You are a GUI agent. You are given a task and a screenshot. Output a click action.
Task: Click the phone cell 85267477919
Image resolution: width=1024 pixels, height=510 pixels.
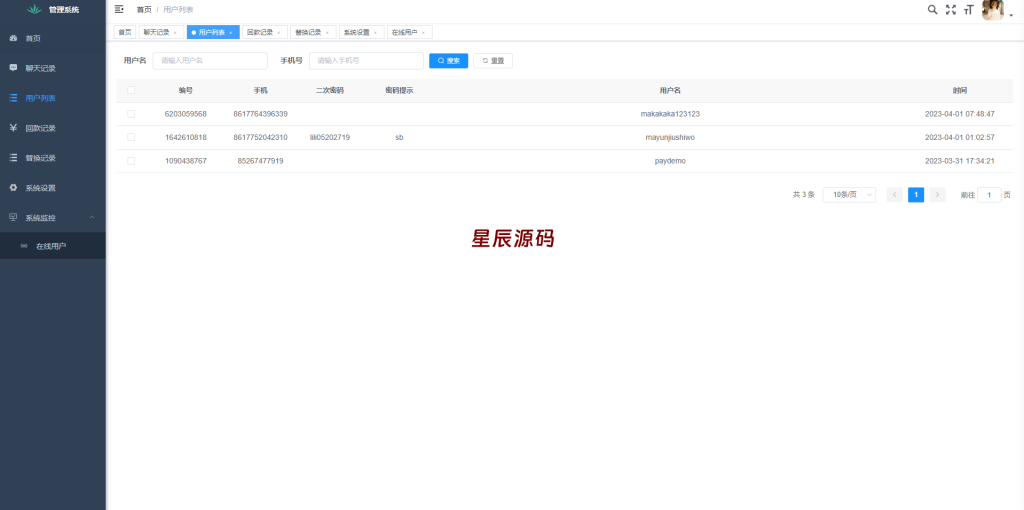coord(261,161)
